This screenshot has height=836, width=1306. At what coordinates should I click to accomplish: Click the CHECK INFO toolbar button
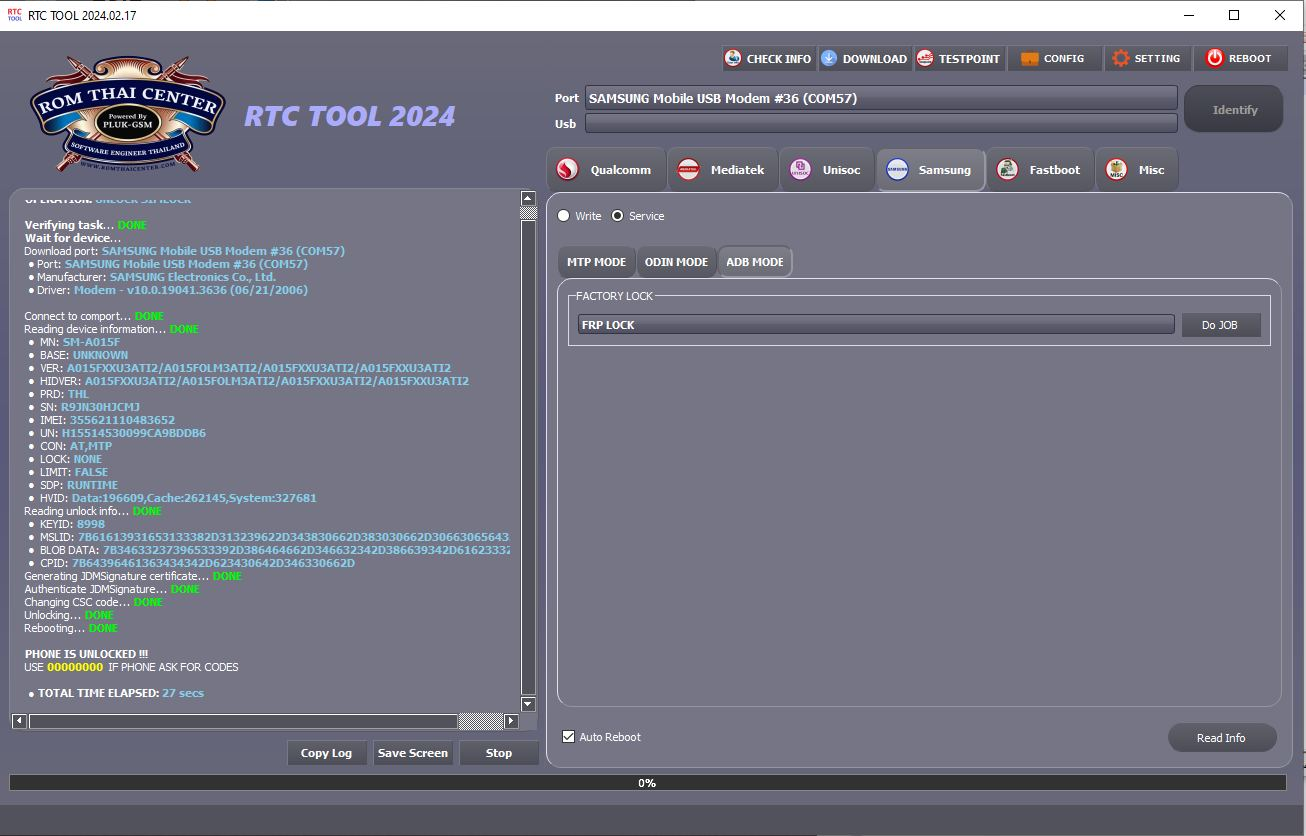(768, 58)
